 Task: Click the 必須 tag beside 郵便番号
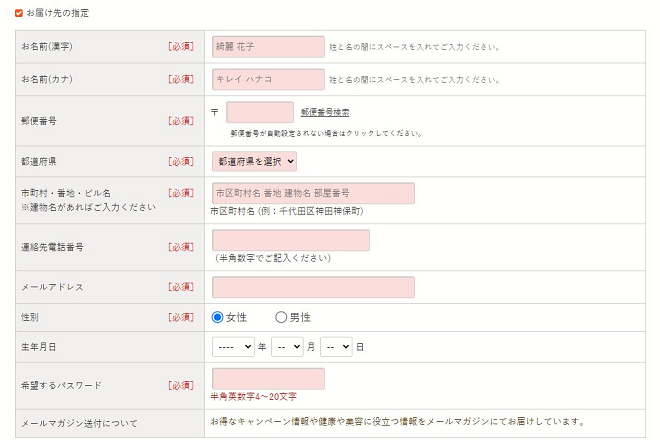tap(181, 121)
